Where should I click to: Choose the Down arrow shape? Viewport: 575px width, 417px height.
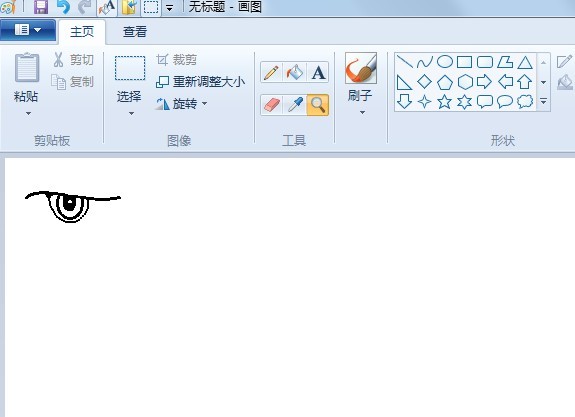point(404,102)
